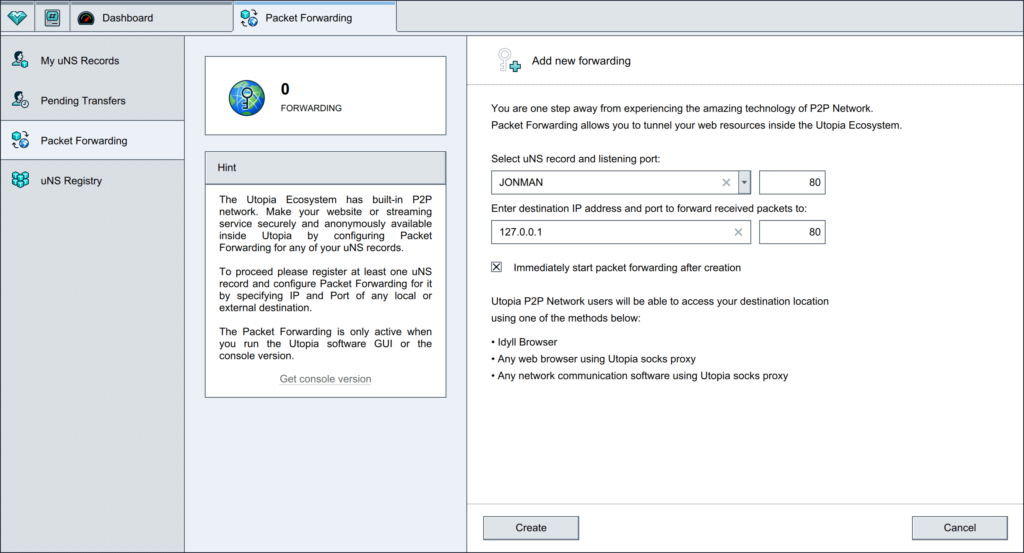Viewport: 1024px width, 553px height.
Task: Click the Add new forwarding key icon
Action: coord(509,60)
